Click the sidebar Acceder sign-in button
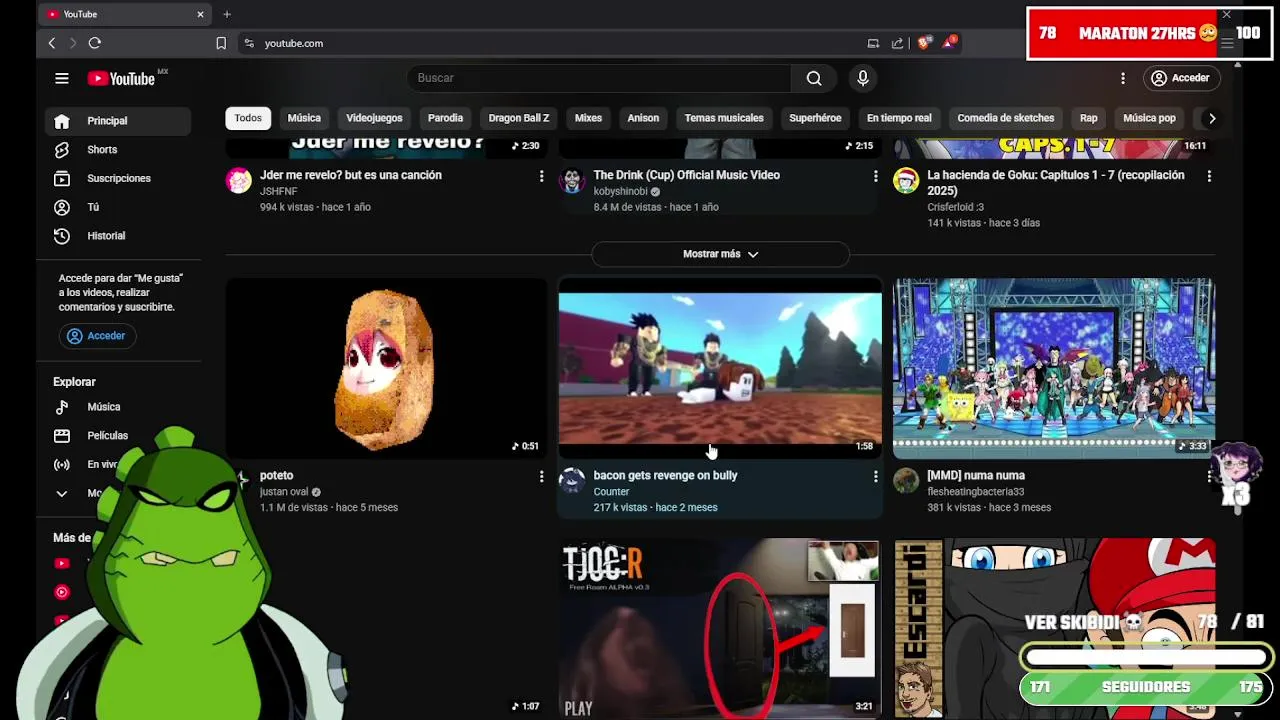This screenshot has width=1280, height=720. 97,336
